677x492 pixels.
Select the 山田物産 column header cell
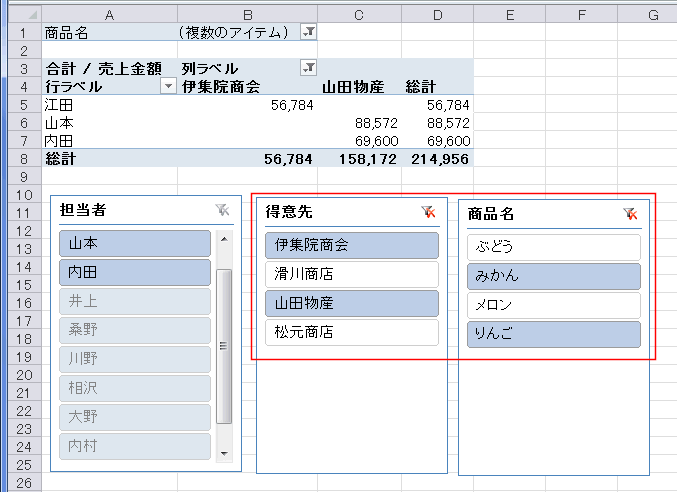click(359, 87)
